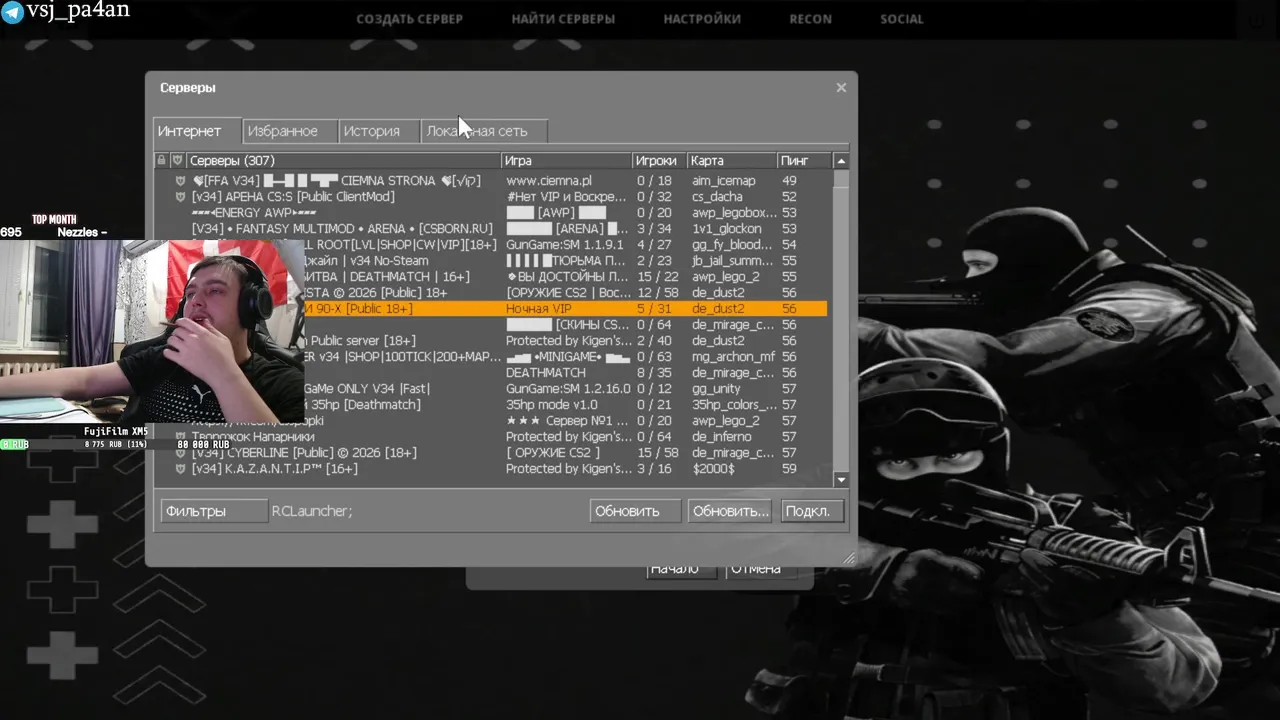Switch to the Интернет tab

(x=197, y=131)
